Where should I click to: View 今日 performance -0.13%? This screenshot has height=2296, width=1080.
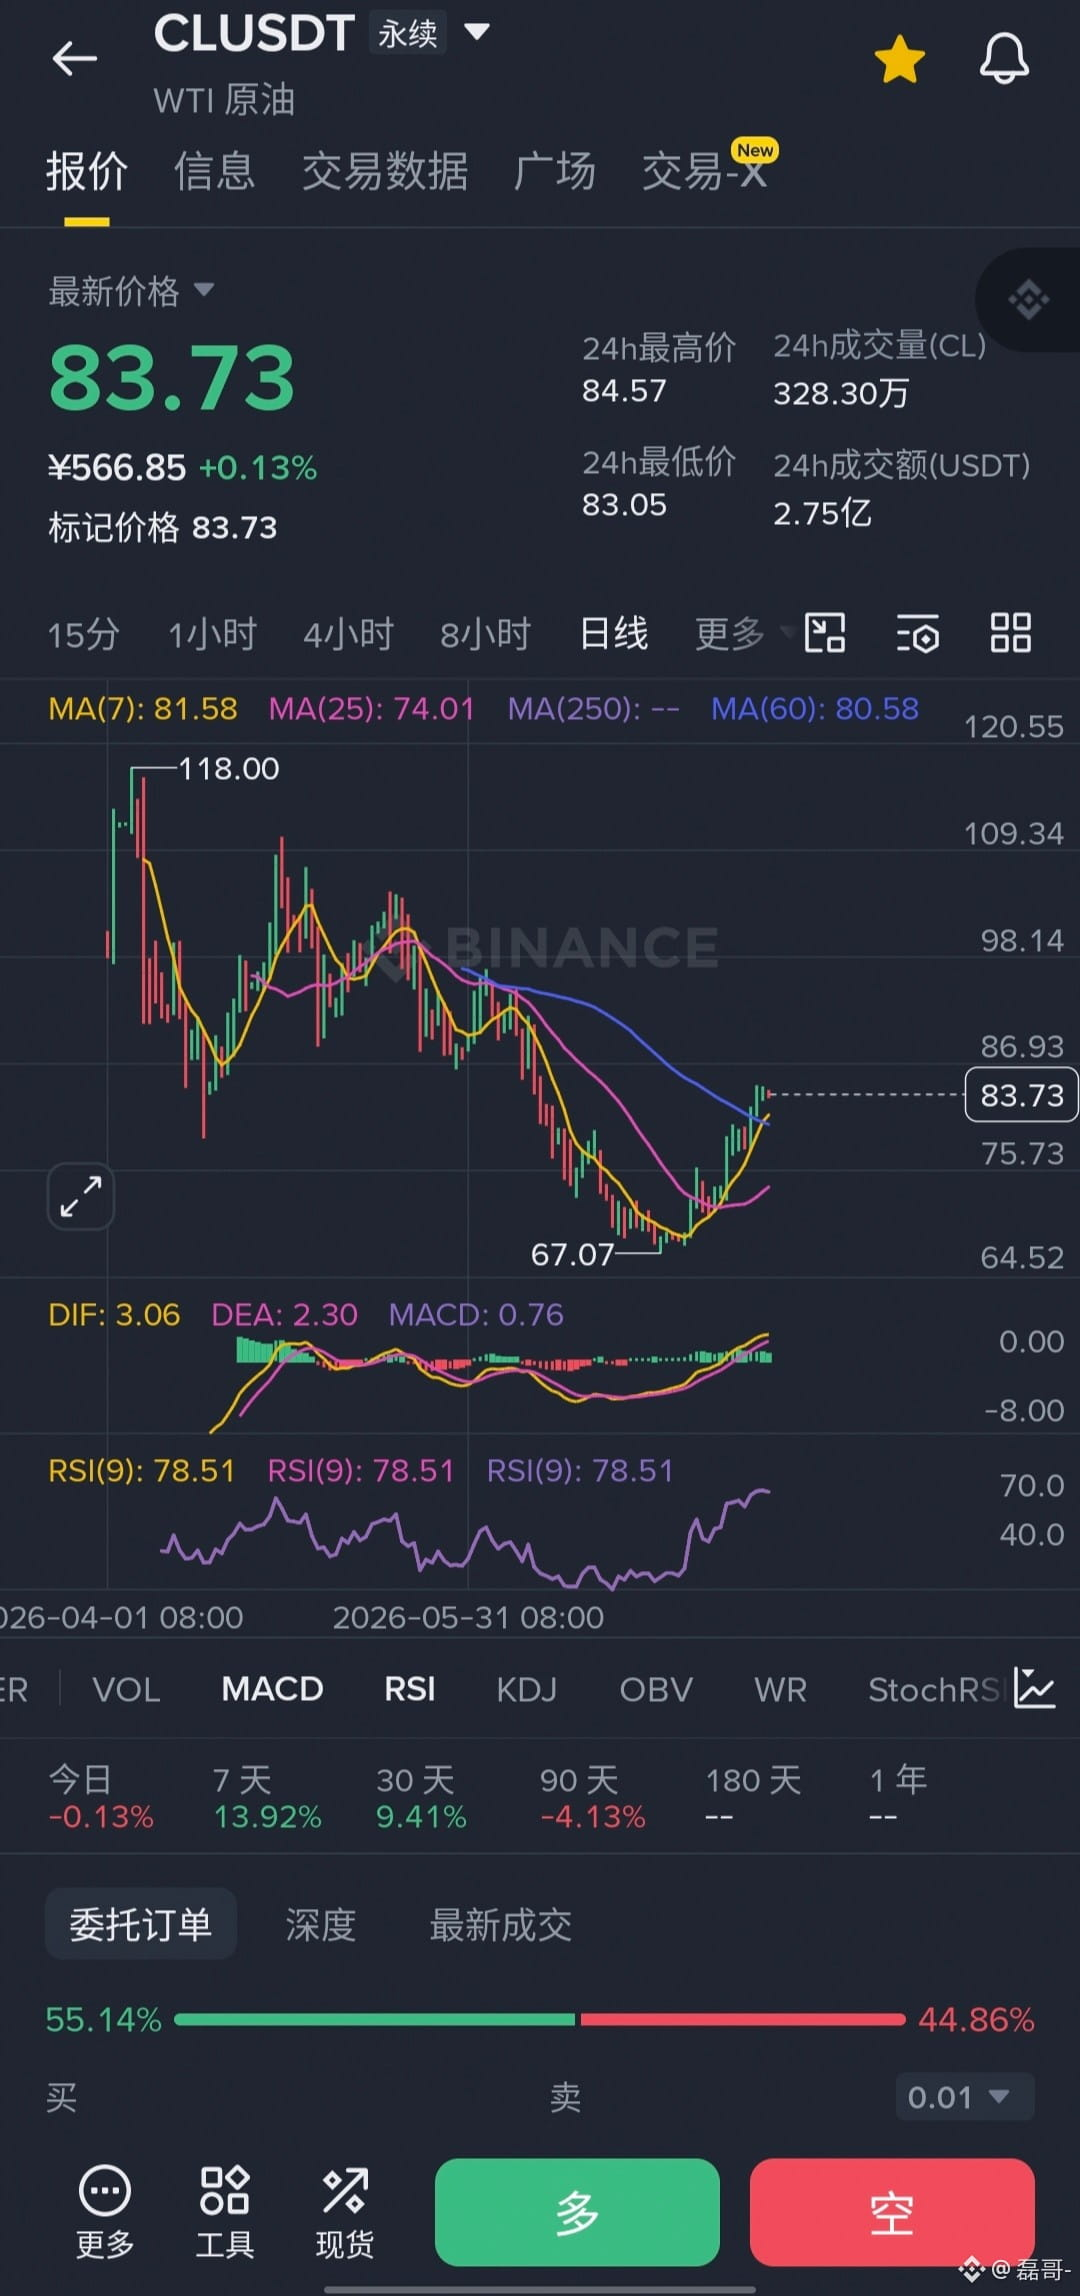pos(101,1798)
